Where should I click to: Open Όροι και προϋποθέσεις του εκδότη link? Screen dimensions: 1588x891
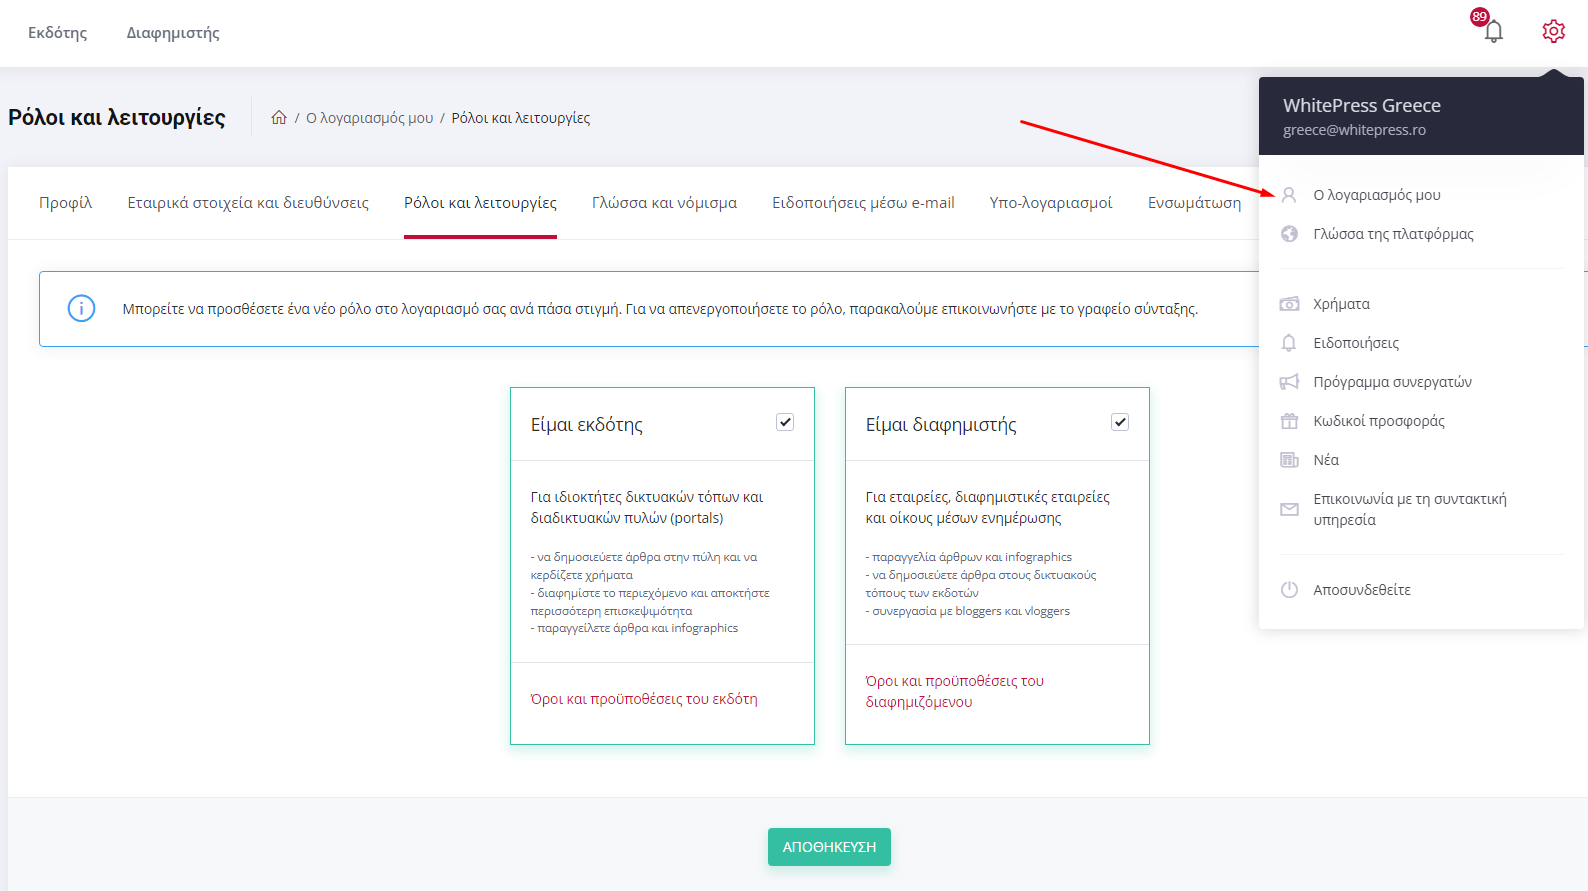(x=644, y=699)
